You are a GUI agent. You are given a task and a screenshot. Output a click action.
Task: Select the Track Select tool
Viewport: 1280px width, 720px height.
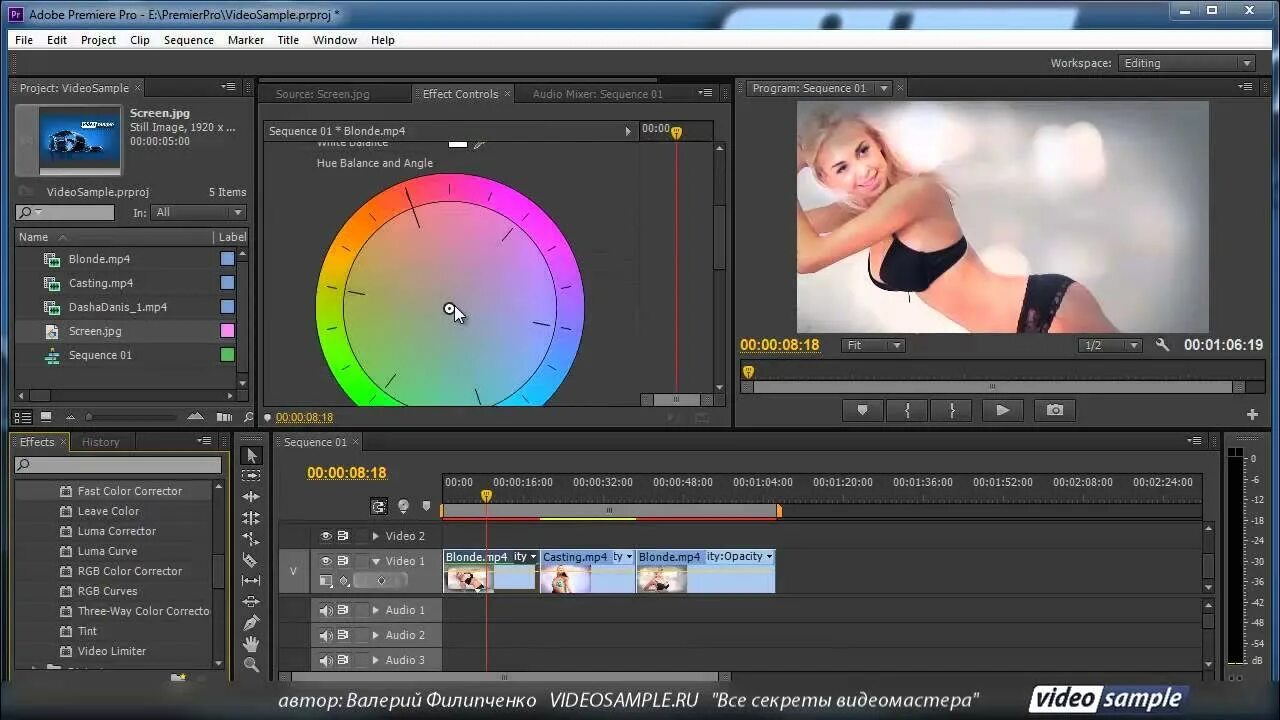click(x=251, y=476)
